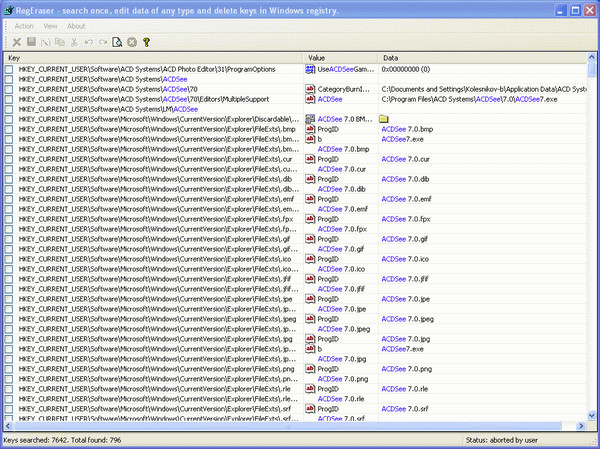Screen dimensions: 600x449
Task: Click the vertical scrollbar down arrow
Action: (x=592, y=415)
